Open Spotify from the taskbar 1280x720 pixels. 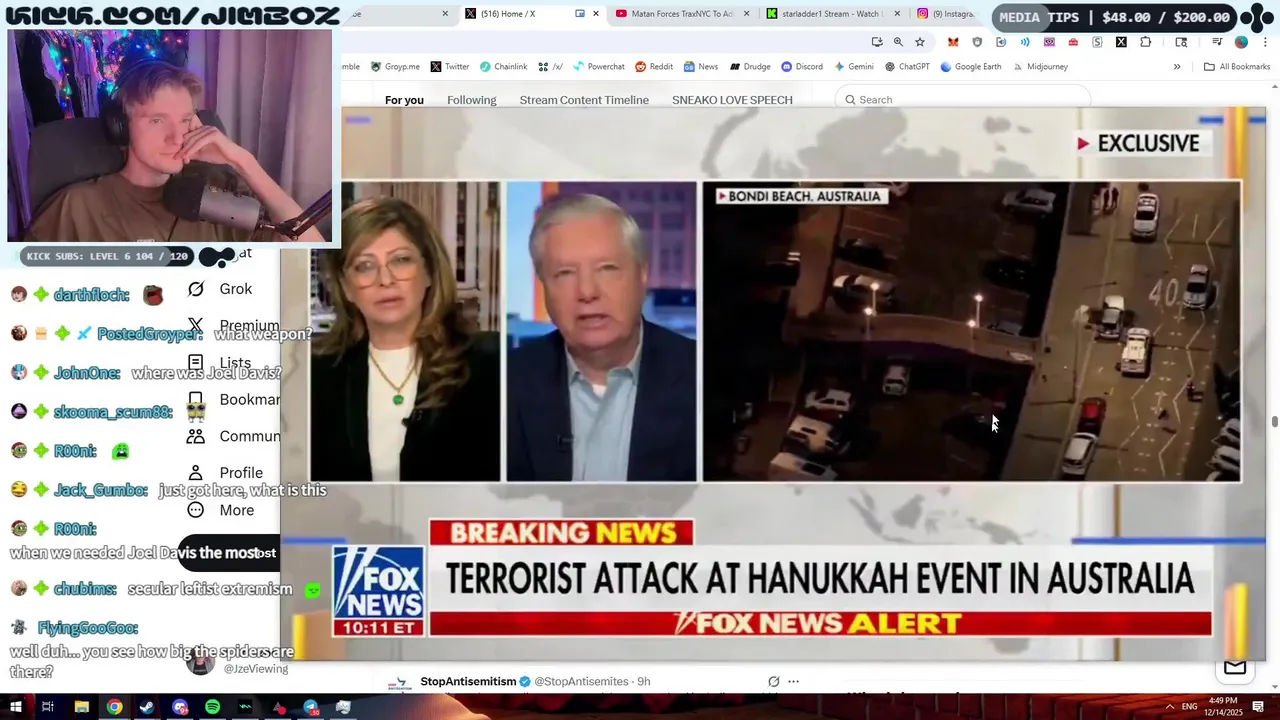click(x=213, y=707)
